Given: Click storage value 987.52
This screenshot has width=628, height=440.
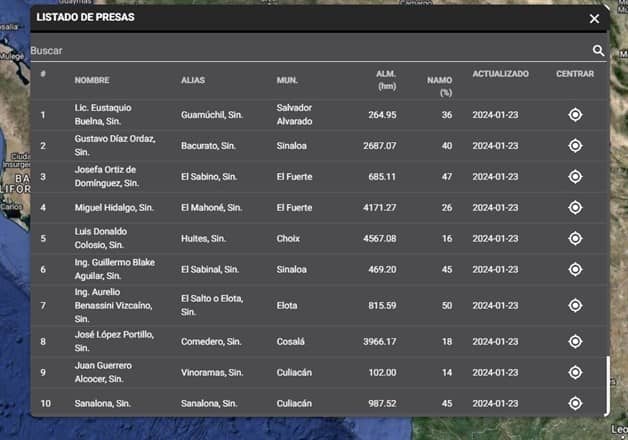Looking at the screenshot, I should point(382,403).
